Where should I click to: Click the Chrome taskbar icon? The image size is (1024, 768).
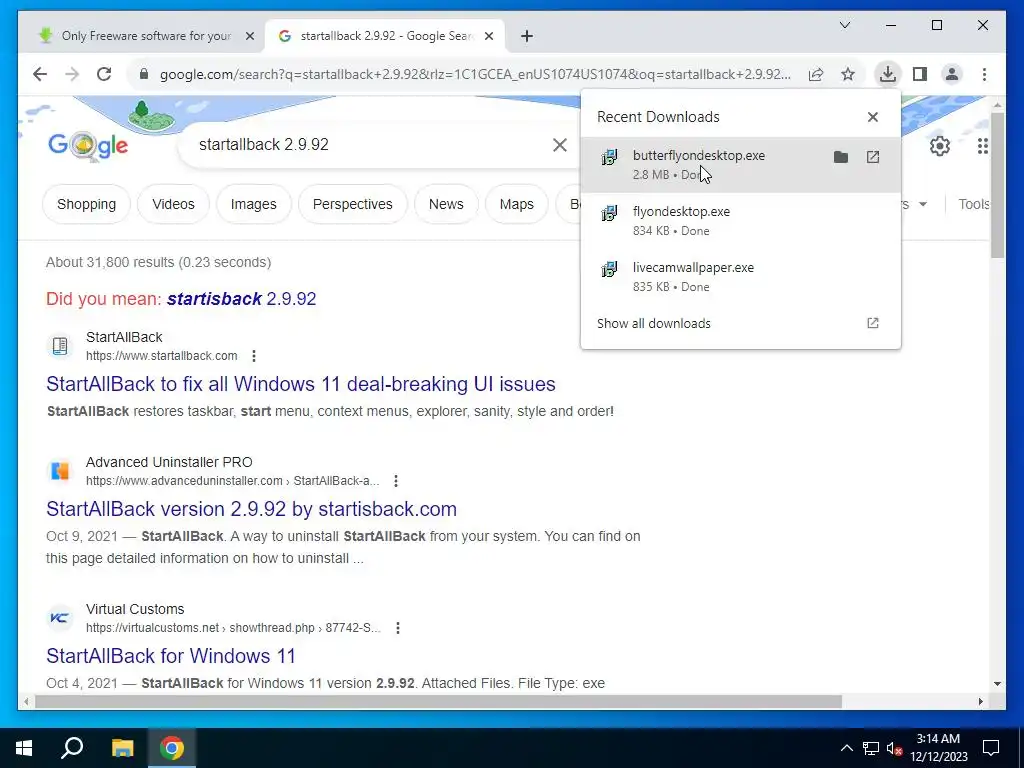pyautogui.click(x=172, y=748)
